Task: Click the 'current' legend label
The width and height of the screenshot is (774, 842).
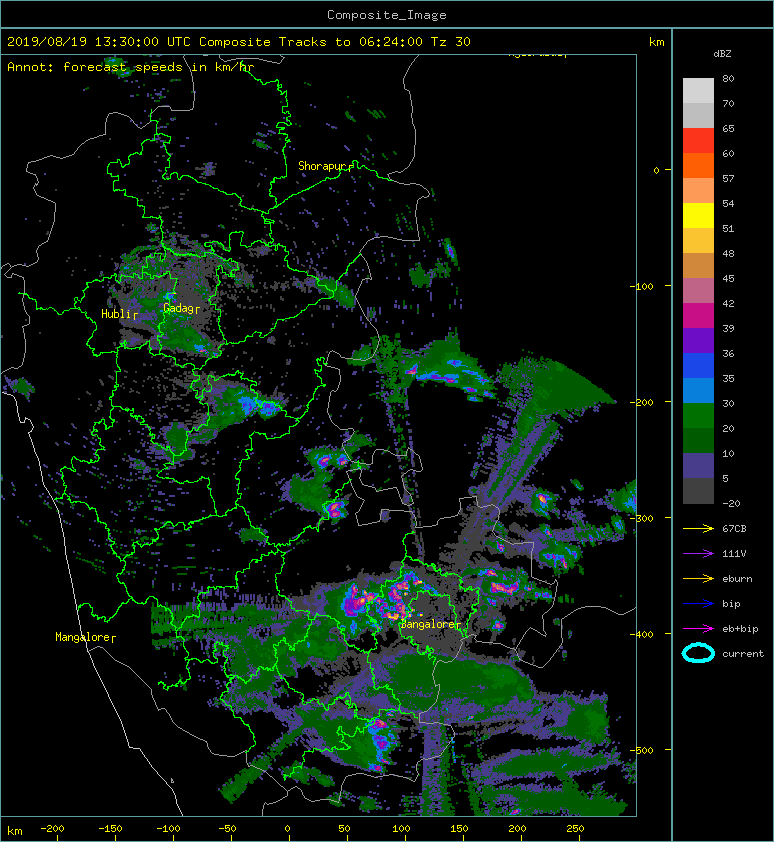Action: (743, 654)
